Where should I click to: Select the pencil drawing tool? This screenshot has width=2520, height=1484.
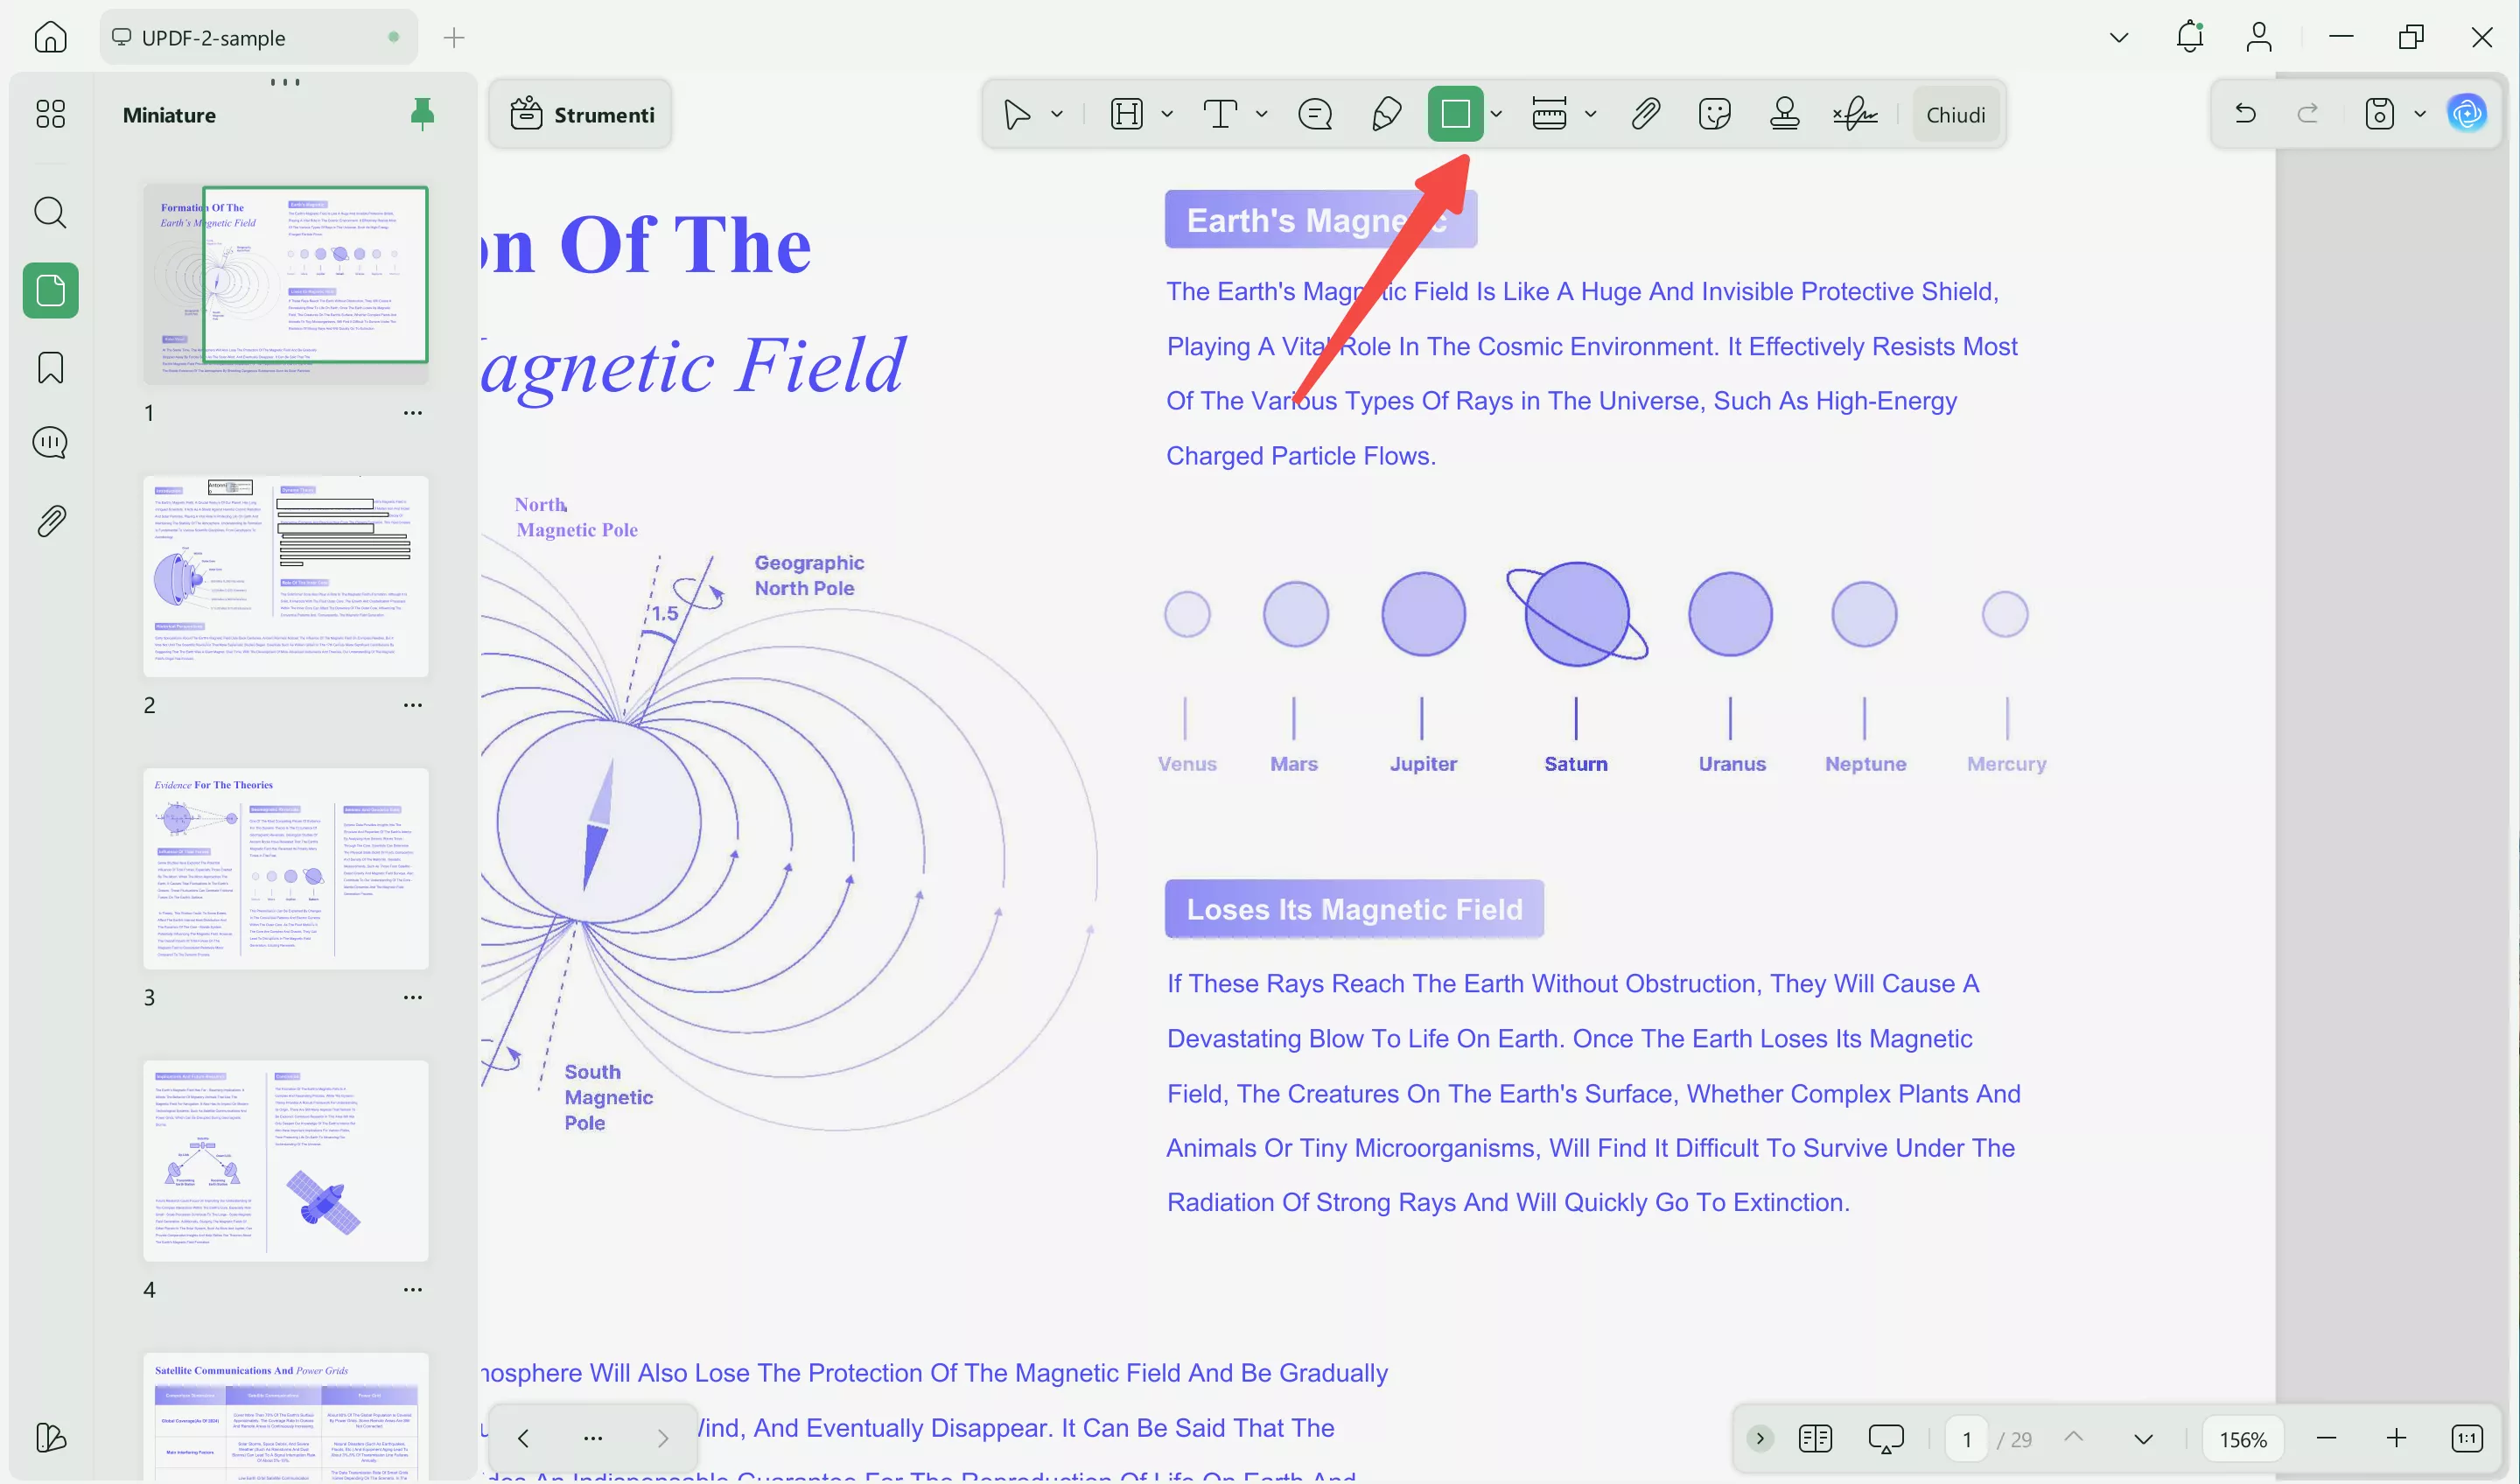point(1385,114)
